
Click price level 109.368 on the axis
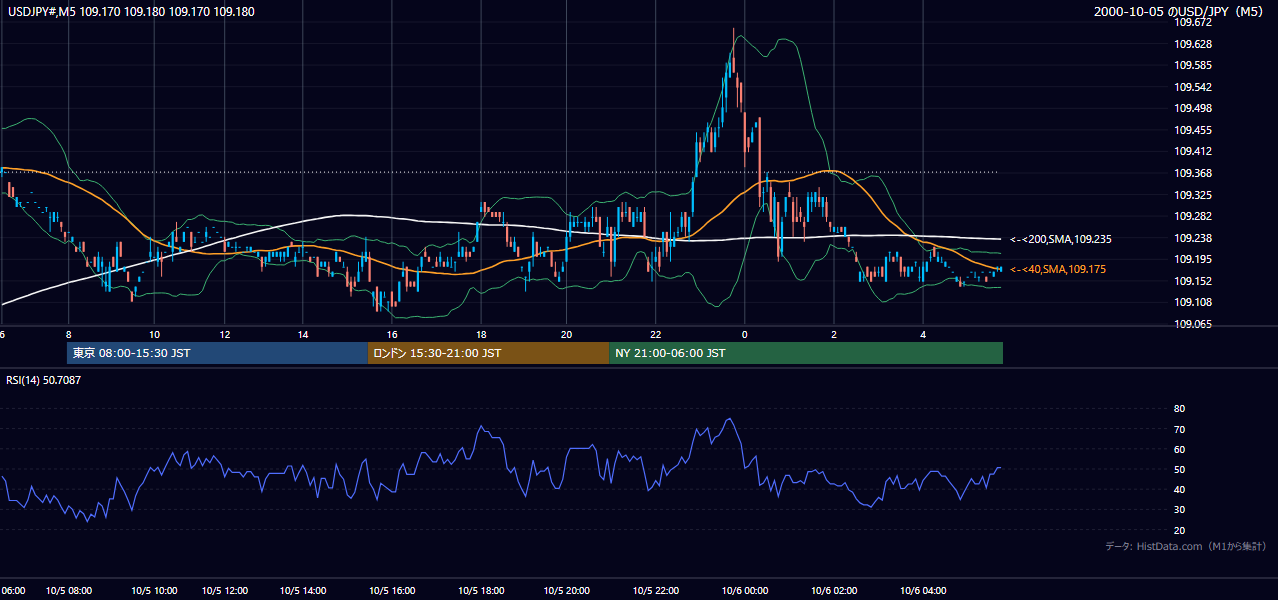point(1195,173)
